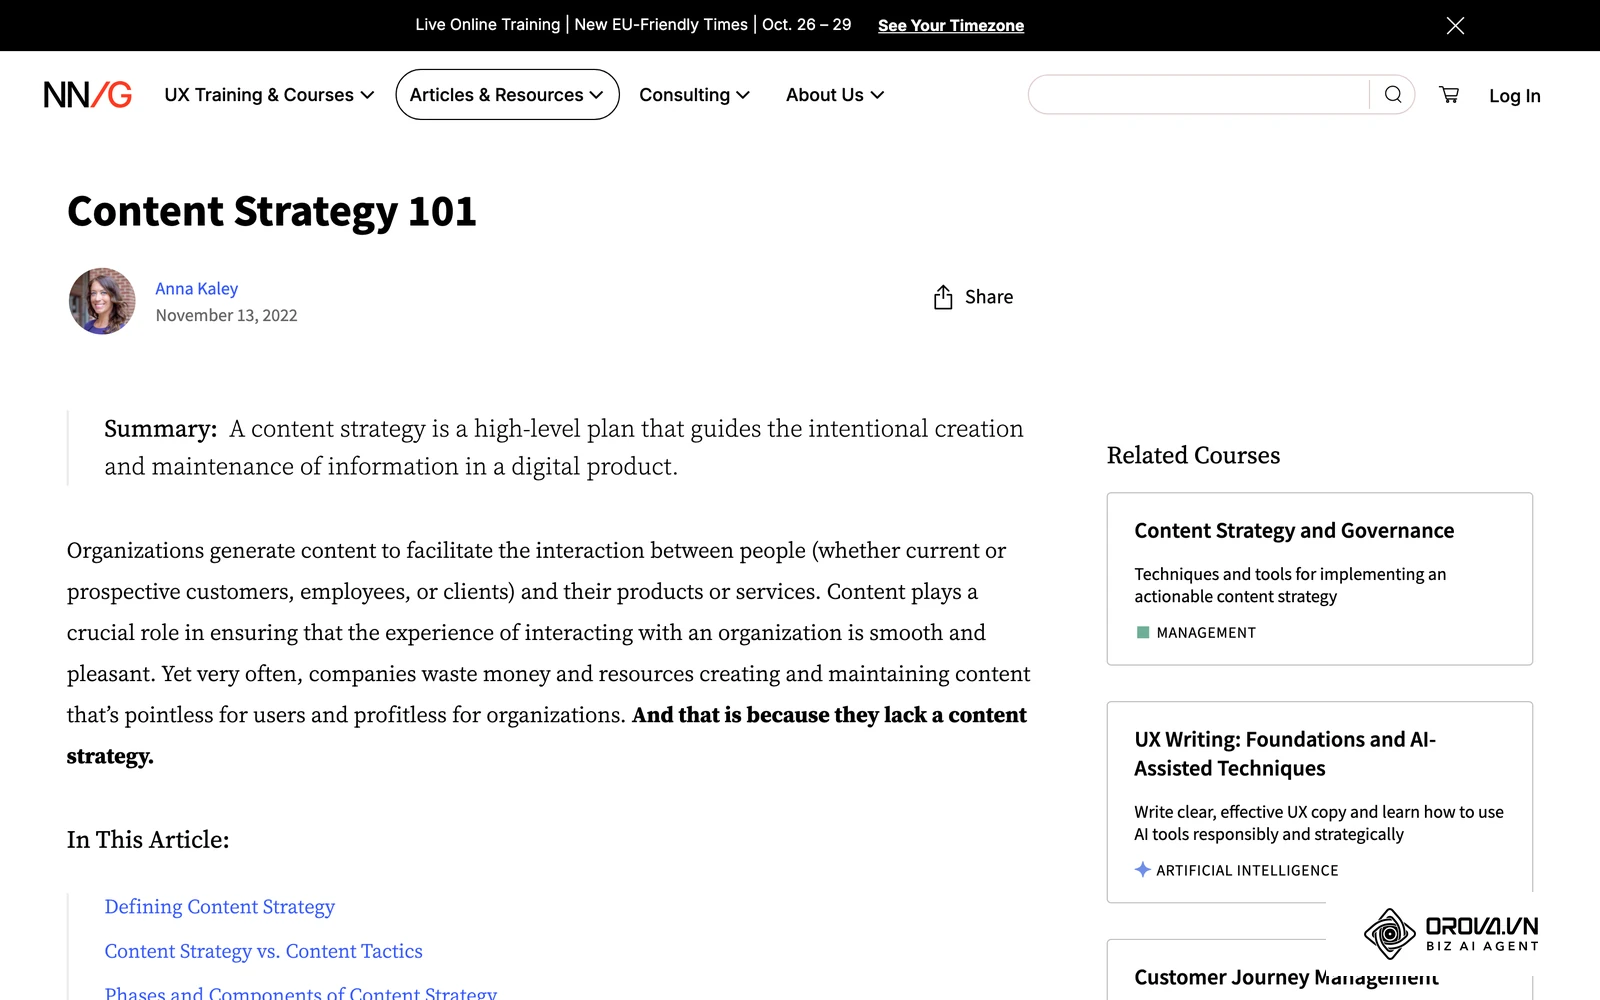Click the Log In link

coord(1515,96)
